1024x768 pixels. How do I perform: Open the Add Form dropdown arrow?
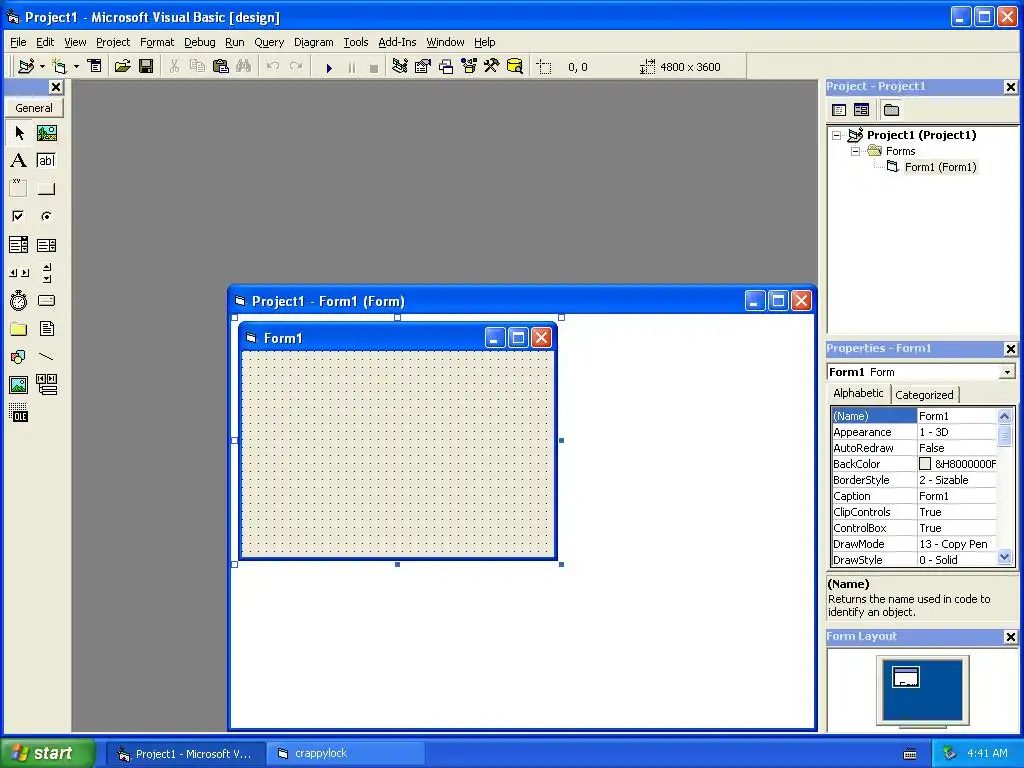[x=76, y=67]
